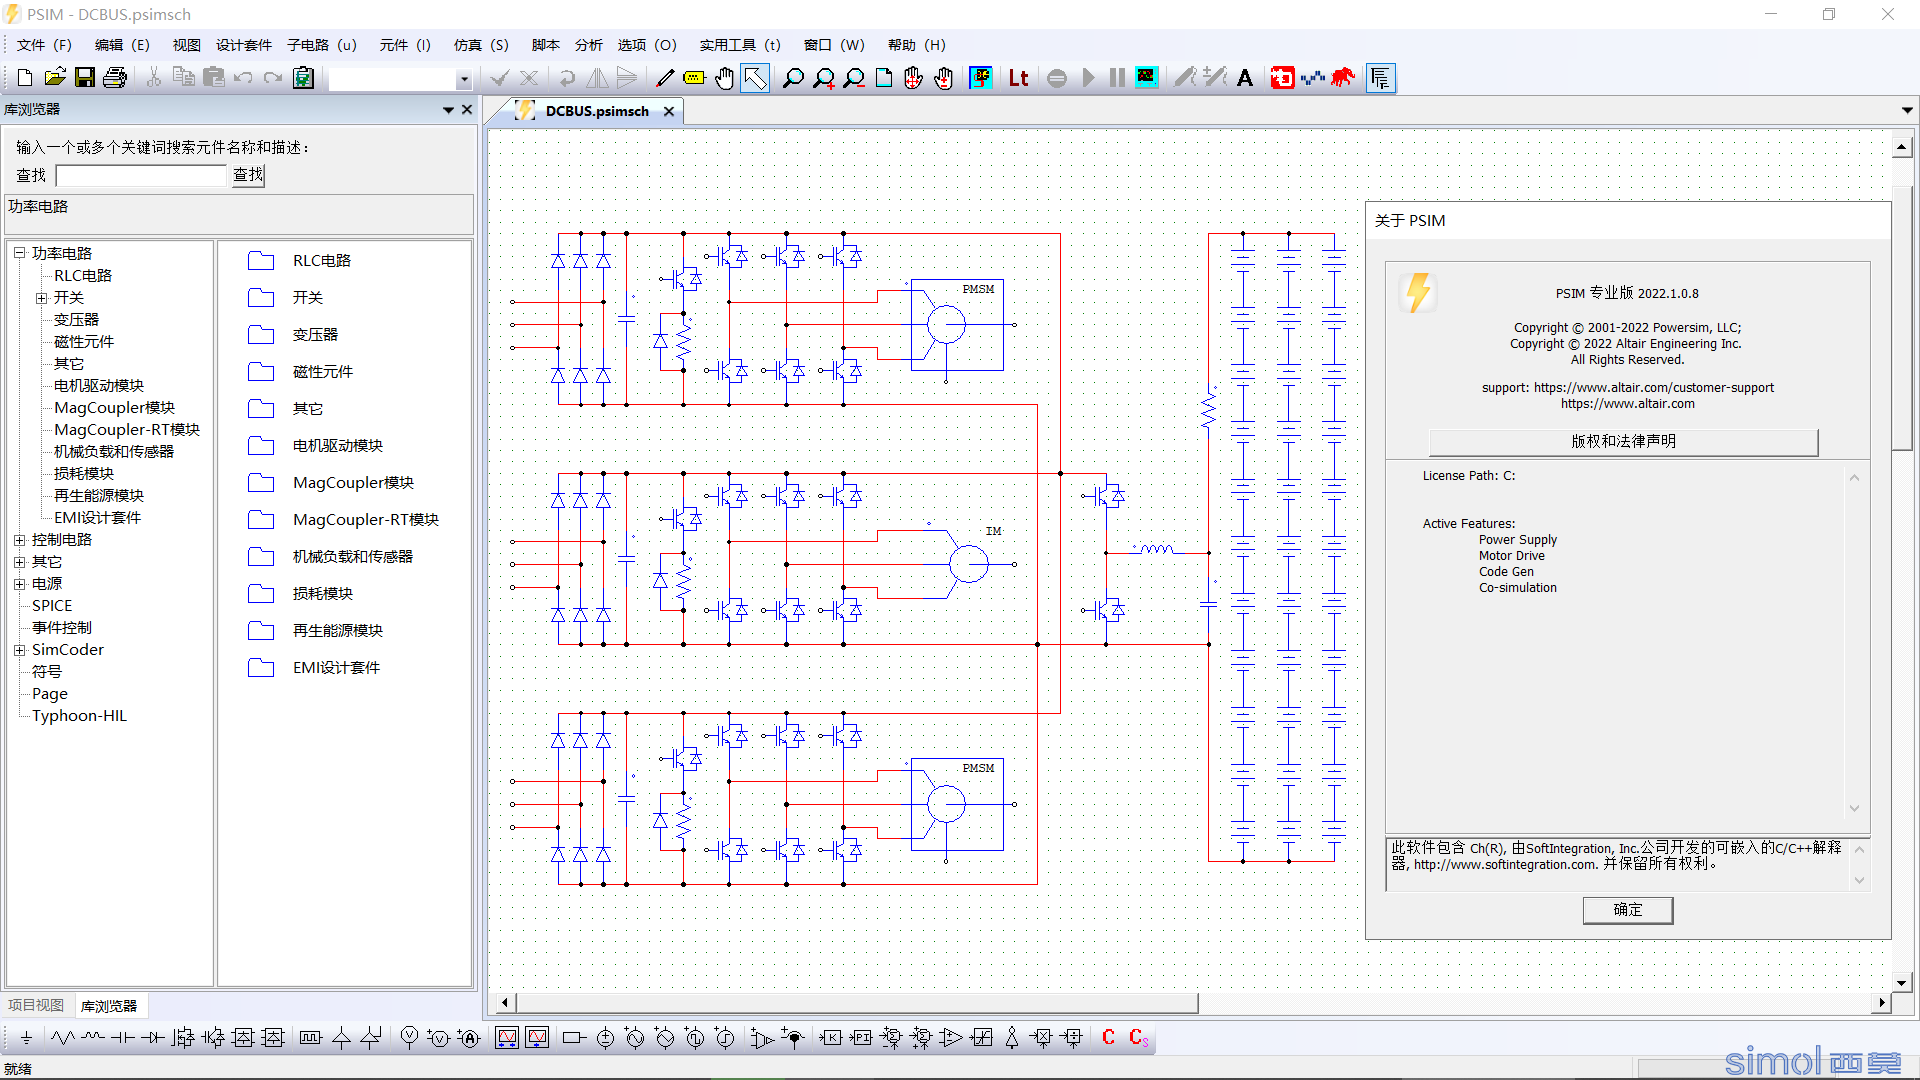Expand the 控制电路 tree node
Viewport: 1920px width, 1080px height.
click(x=19, y=540)
